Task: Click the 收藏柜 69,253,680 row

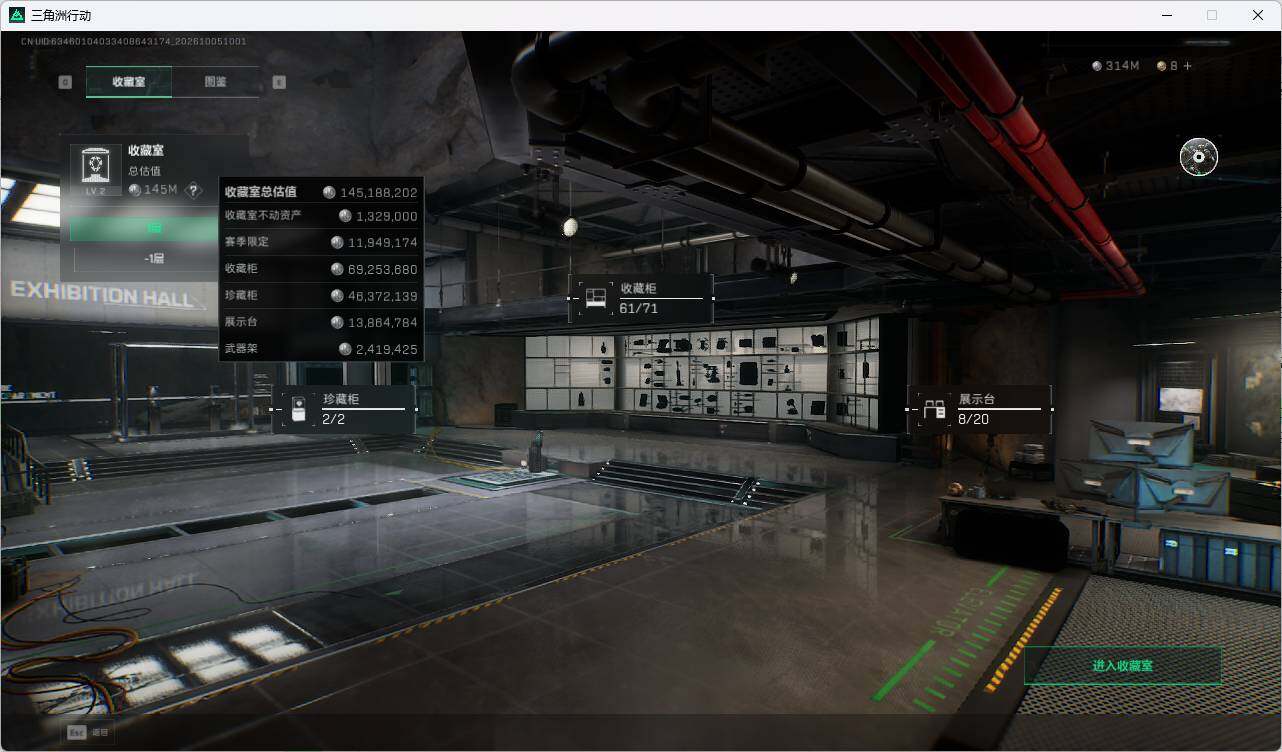Action: [x=321, y=269]
